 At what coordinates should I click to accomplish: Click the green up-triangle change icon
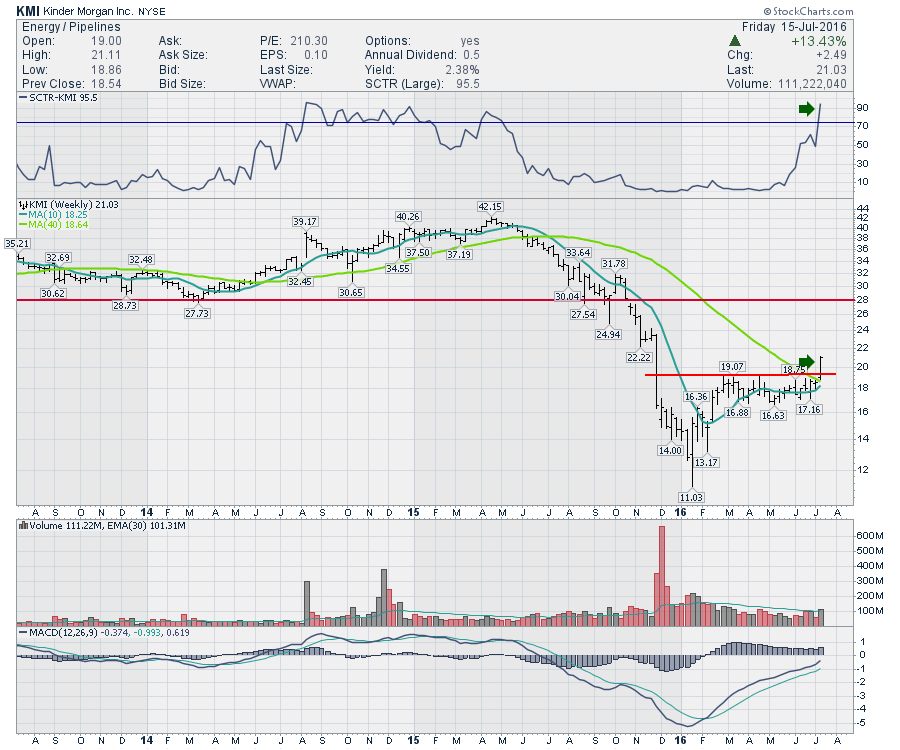[734, 41]
